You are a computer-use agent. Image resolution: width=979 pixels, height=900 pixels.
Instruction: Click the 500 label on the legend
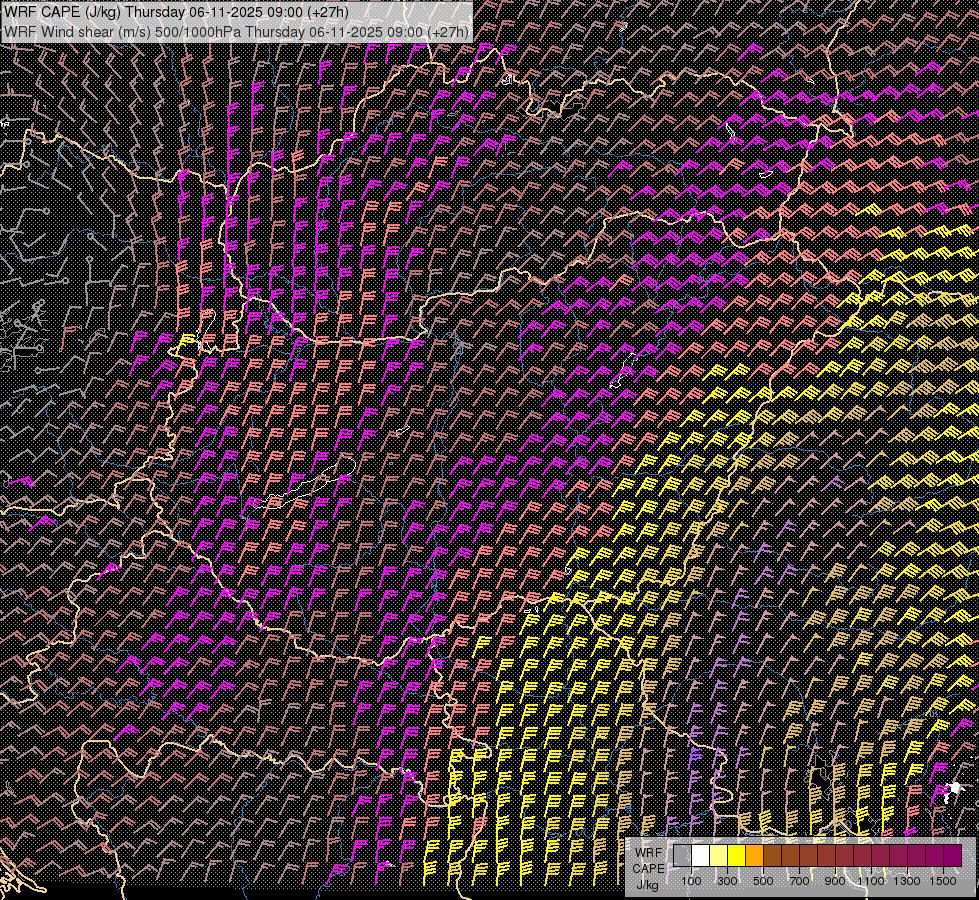763,881
